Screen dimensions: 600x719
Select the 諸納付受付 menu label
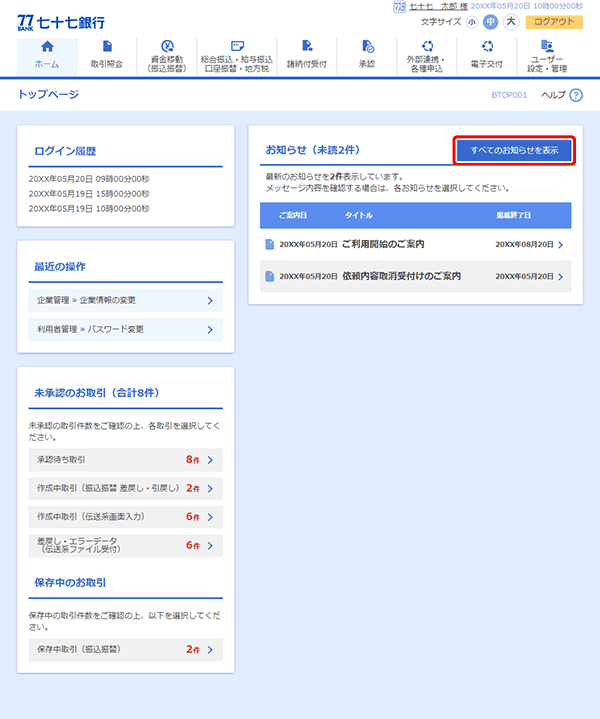(307, 64)
